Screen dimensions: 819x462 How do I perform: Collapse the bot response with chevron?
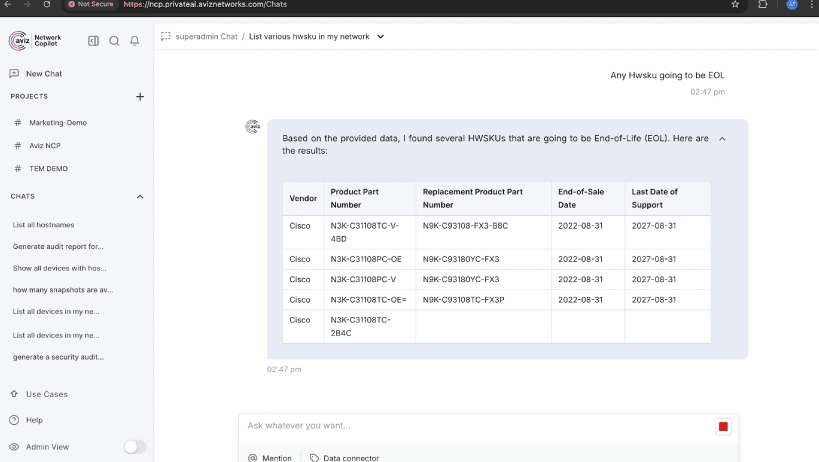click(722, 139)
